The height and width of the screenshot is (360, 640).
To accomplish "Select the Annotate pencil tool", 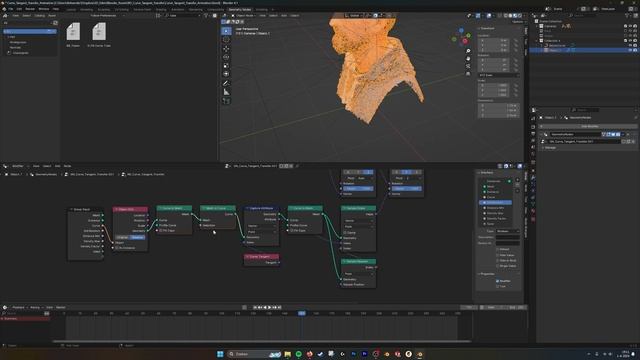I will (226, 83).
